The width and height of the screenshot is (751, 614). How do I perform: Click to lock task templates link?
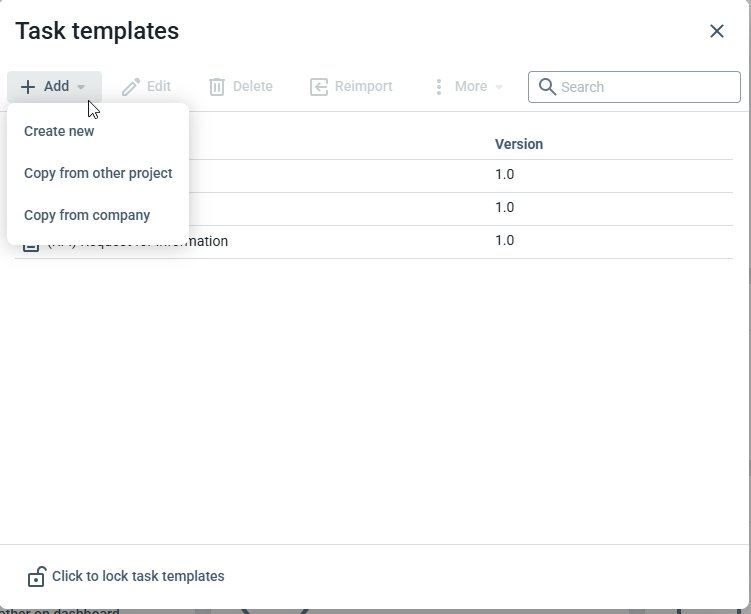coord(138,576)
